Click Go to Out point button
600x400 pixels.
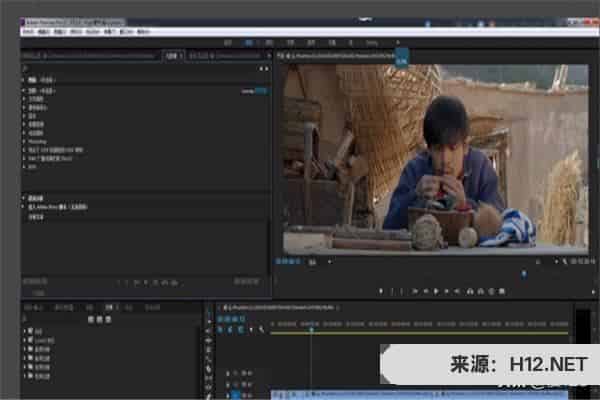pos(457,292)
